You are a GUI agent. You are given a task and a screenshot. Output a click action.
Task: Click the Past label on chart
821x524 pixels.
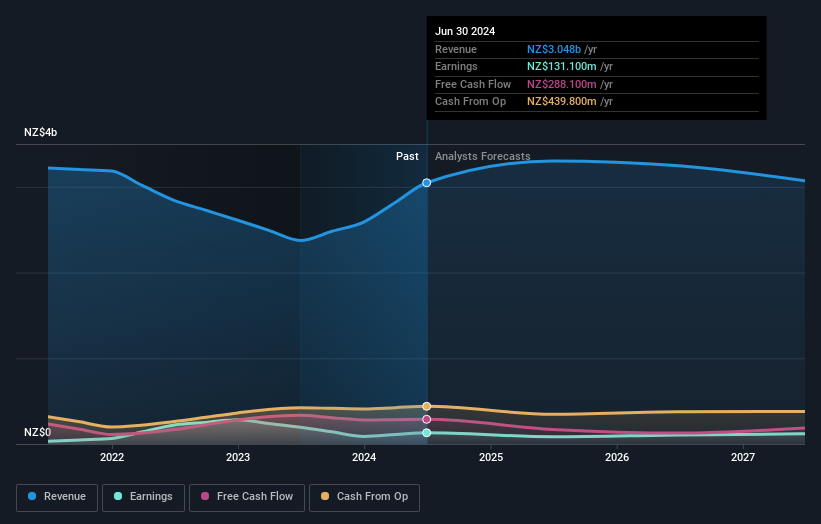pos(407,156)
